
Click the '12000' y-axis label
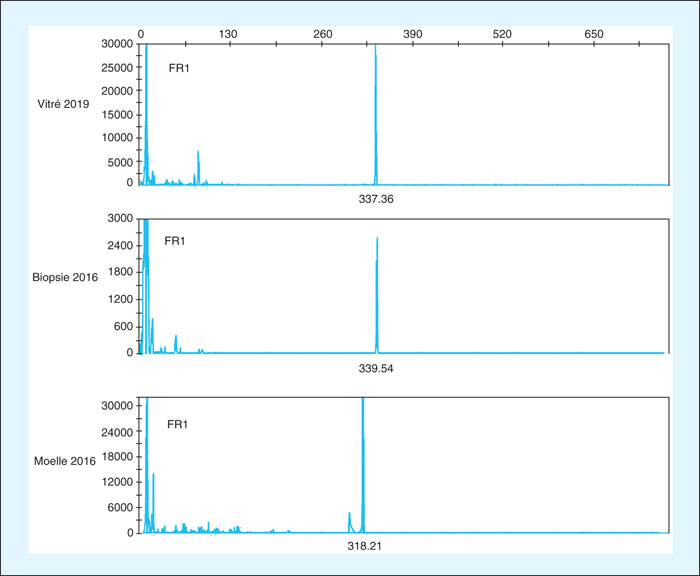[117, 482]
